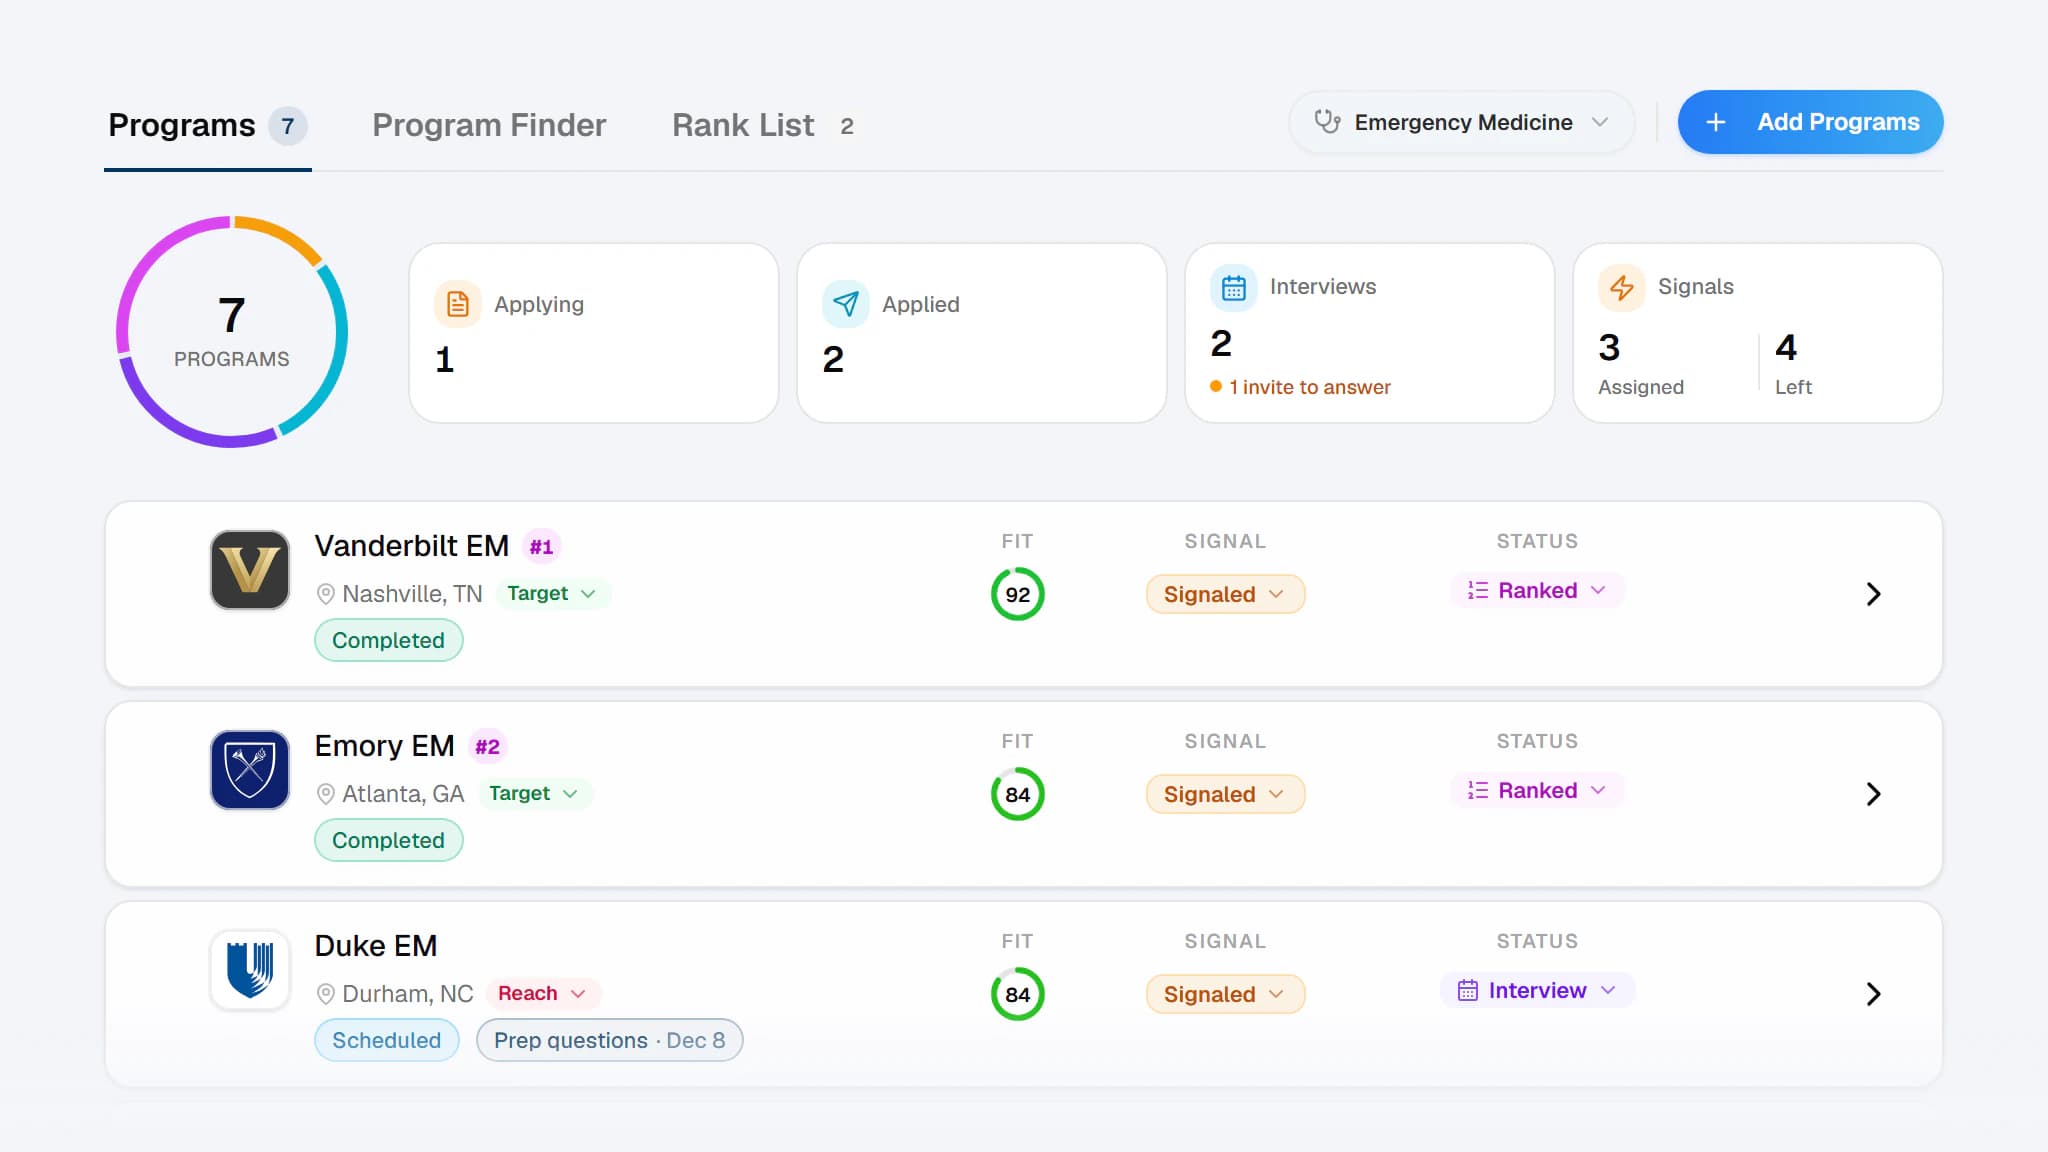Click the location pin next to Atlanta, GA
The image size is (2048, 1152).
click(x=325, y=794)
